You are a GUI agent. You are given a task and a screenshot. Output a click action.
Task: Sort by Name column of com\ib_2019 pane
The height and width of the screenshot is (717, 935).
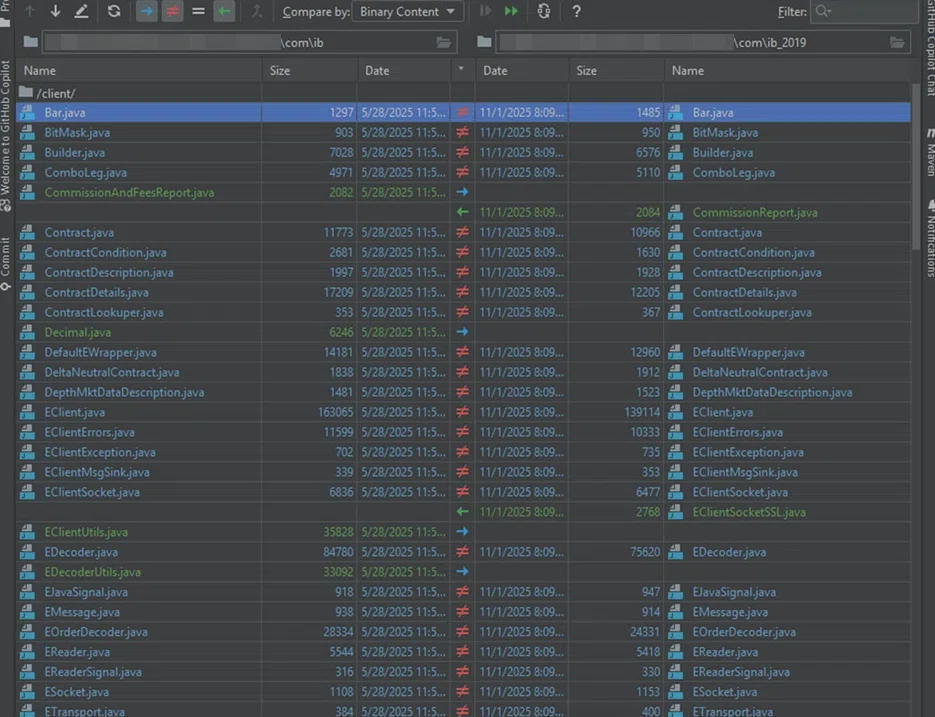[787, 70]
